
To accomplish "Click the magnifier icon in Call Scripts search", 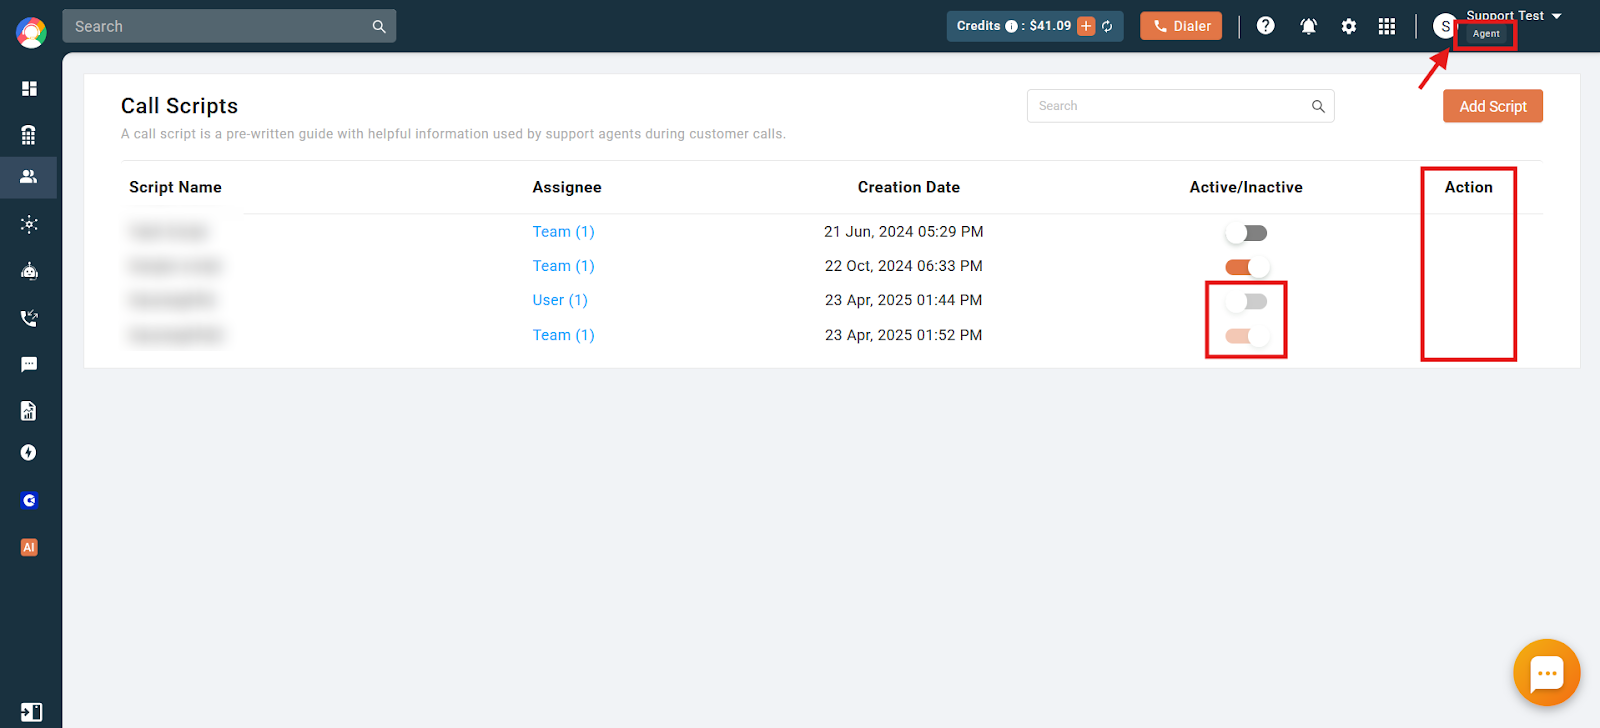I will click(1318, 106).
